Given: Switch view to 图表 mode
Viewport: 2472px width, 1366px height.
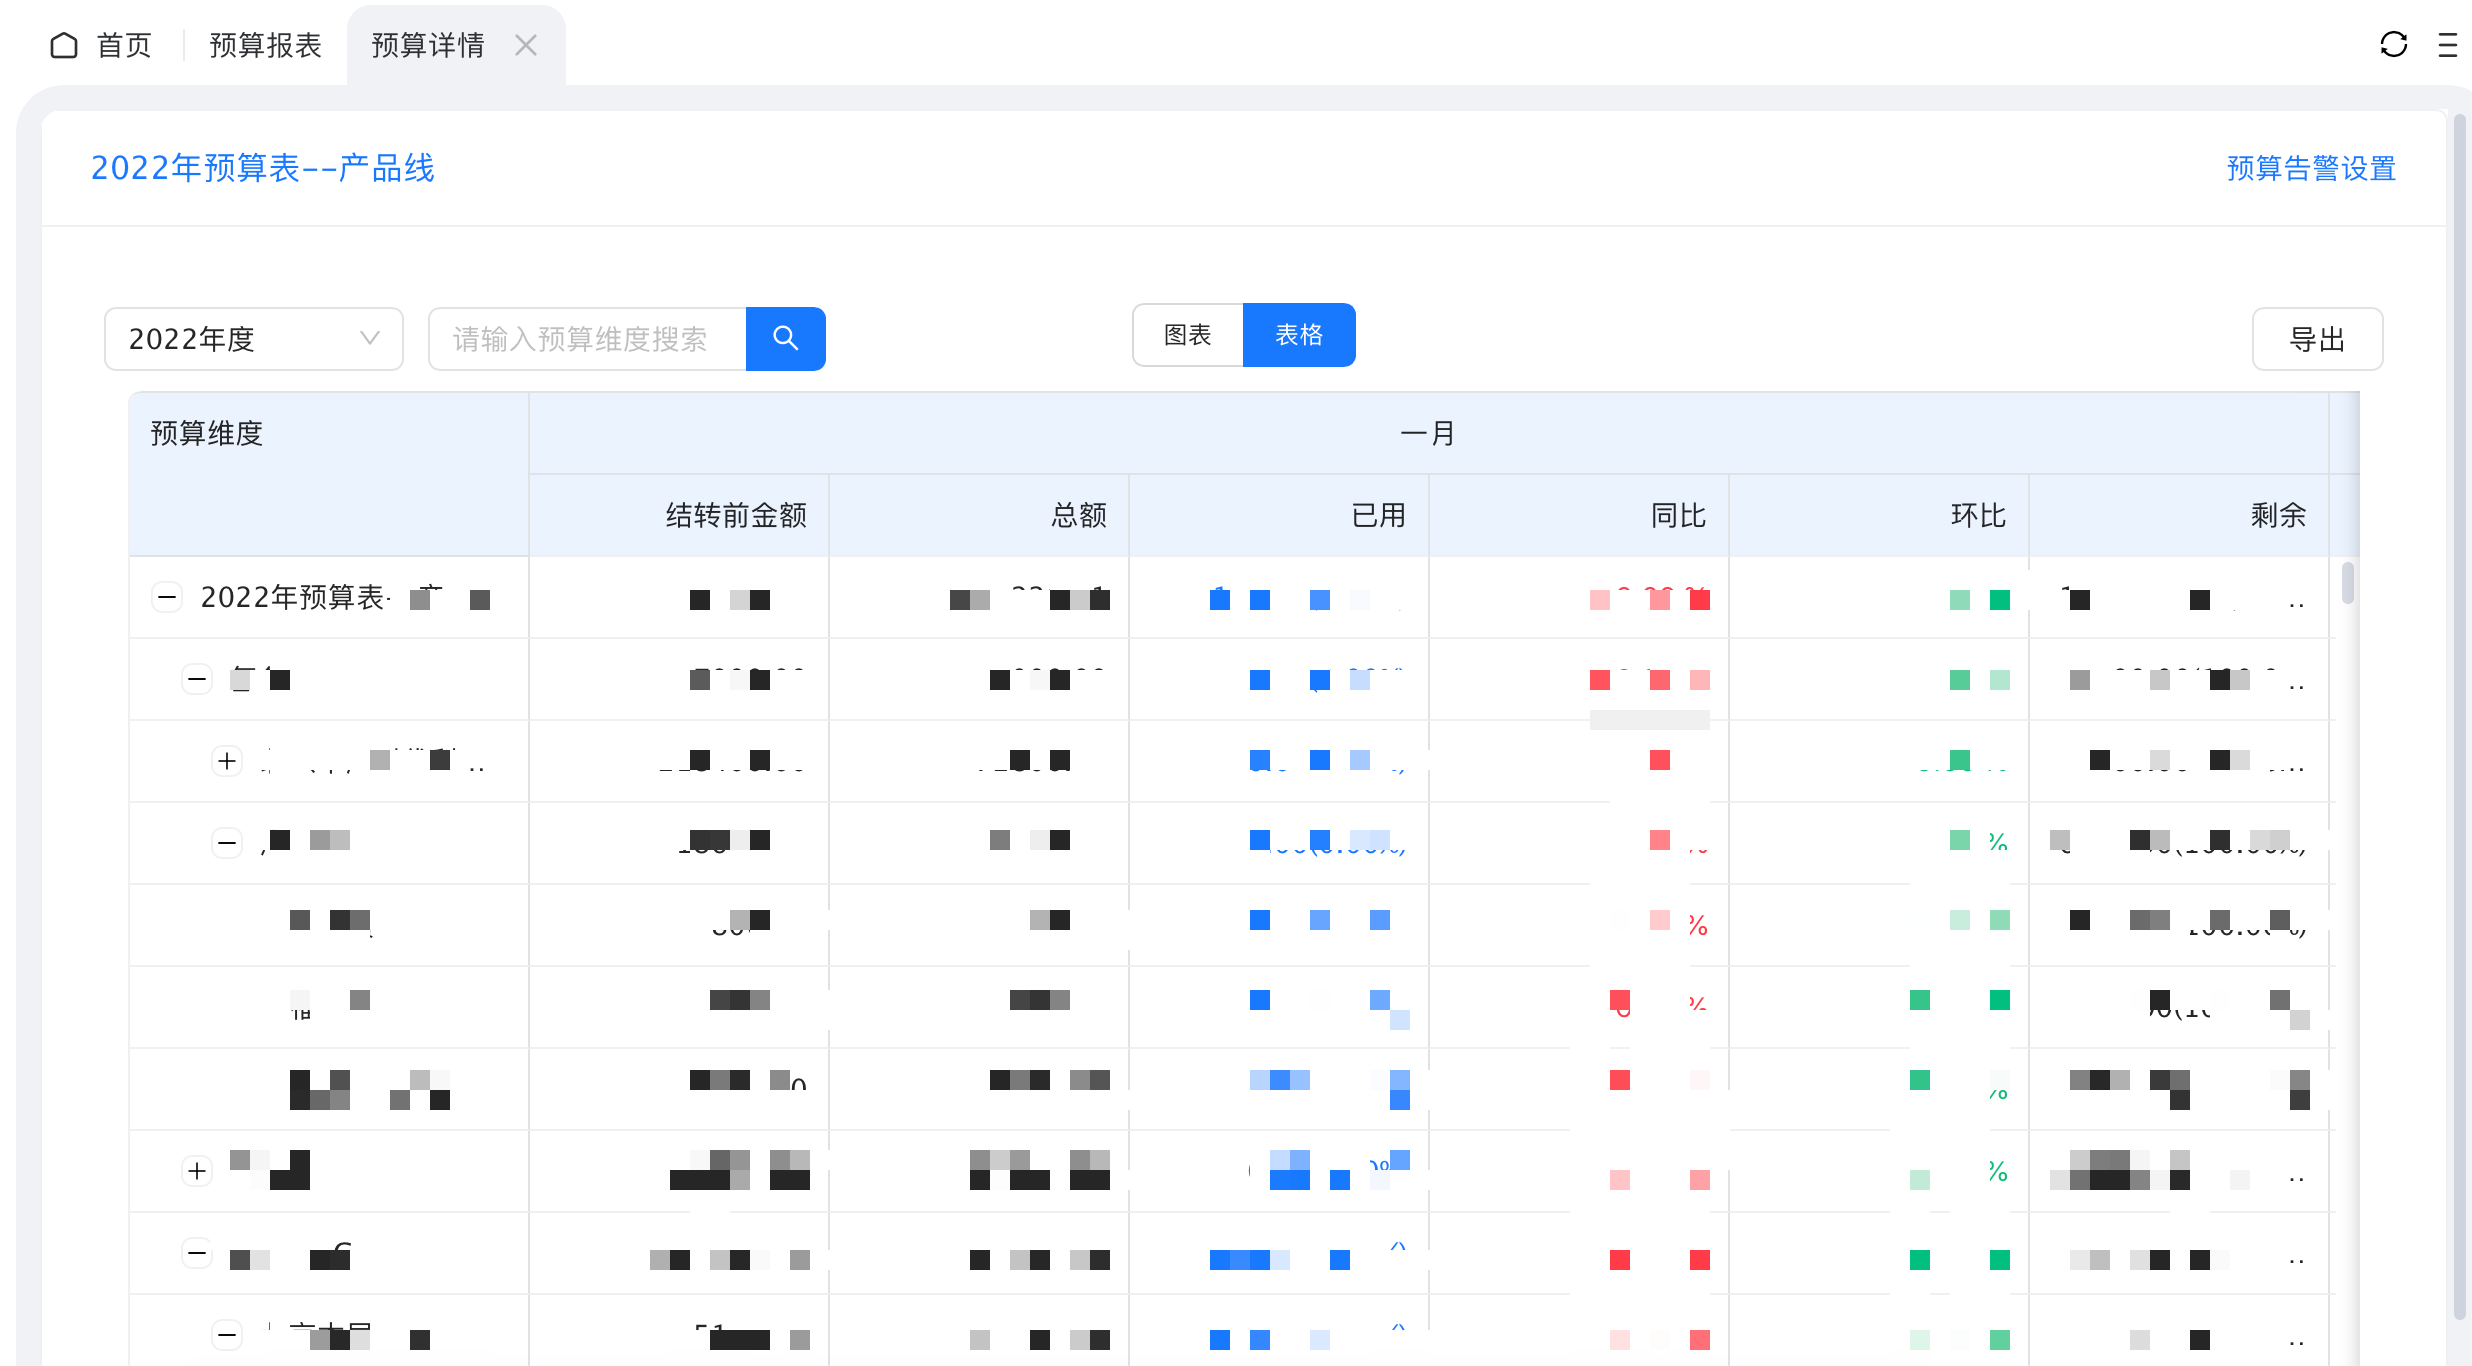Looking at the screenshot, I should click(x=1187, y=335).
